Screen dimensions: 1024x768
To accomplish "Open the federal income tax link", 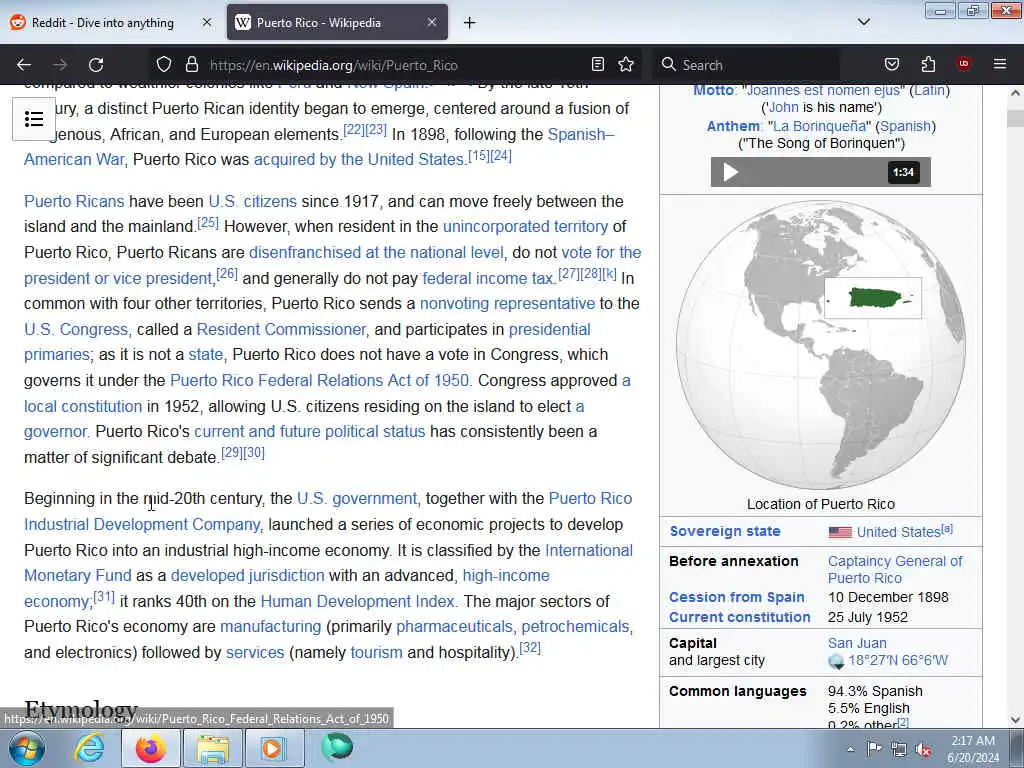I will [x=489, y=278].
